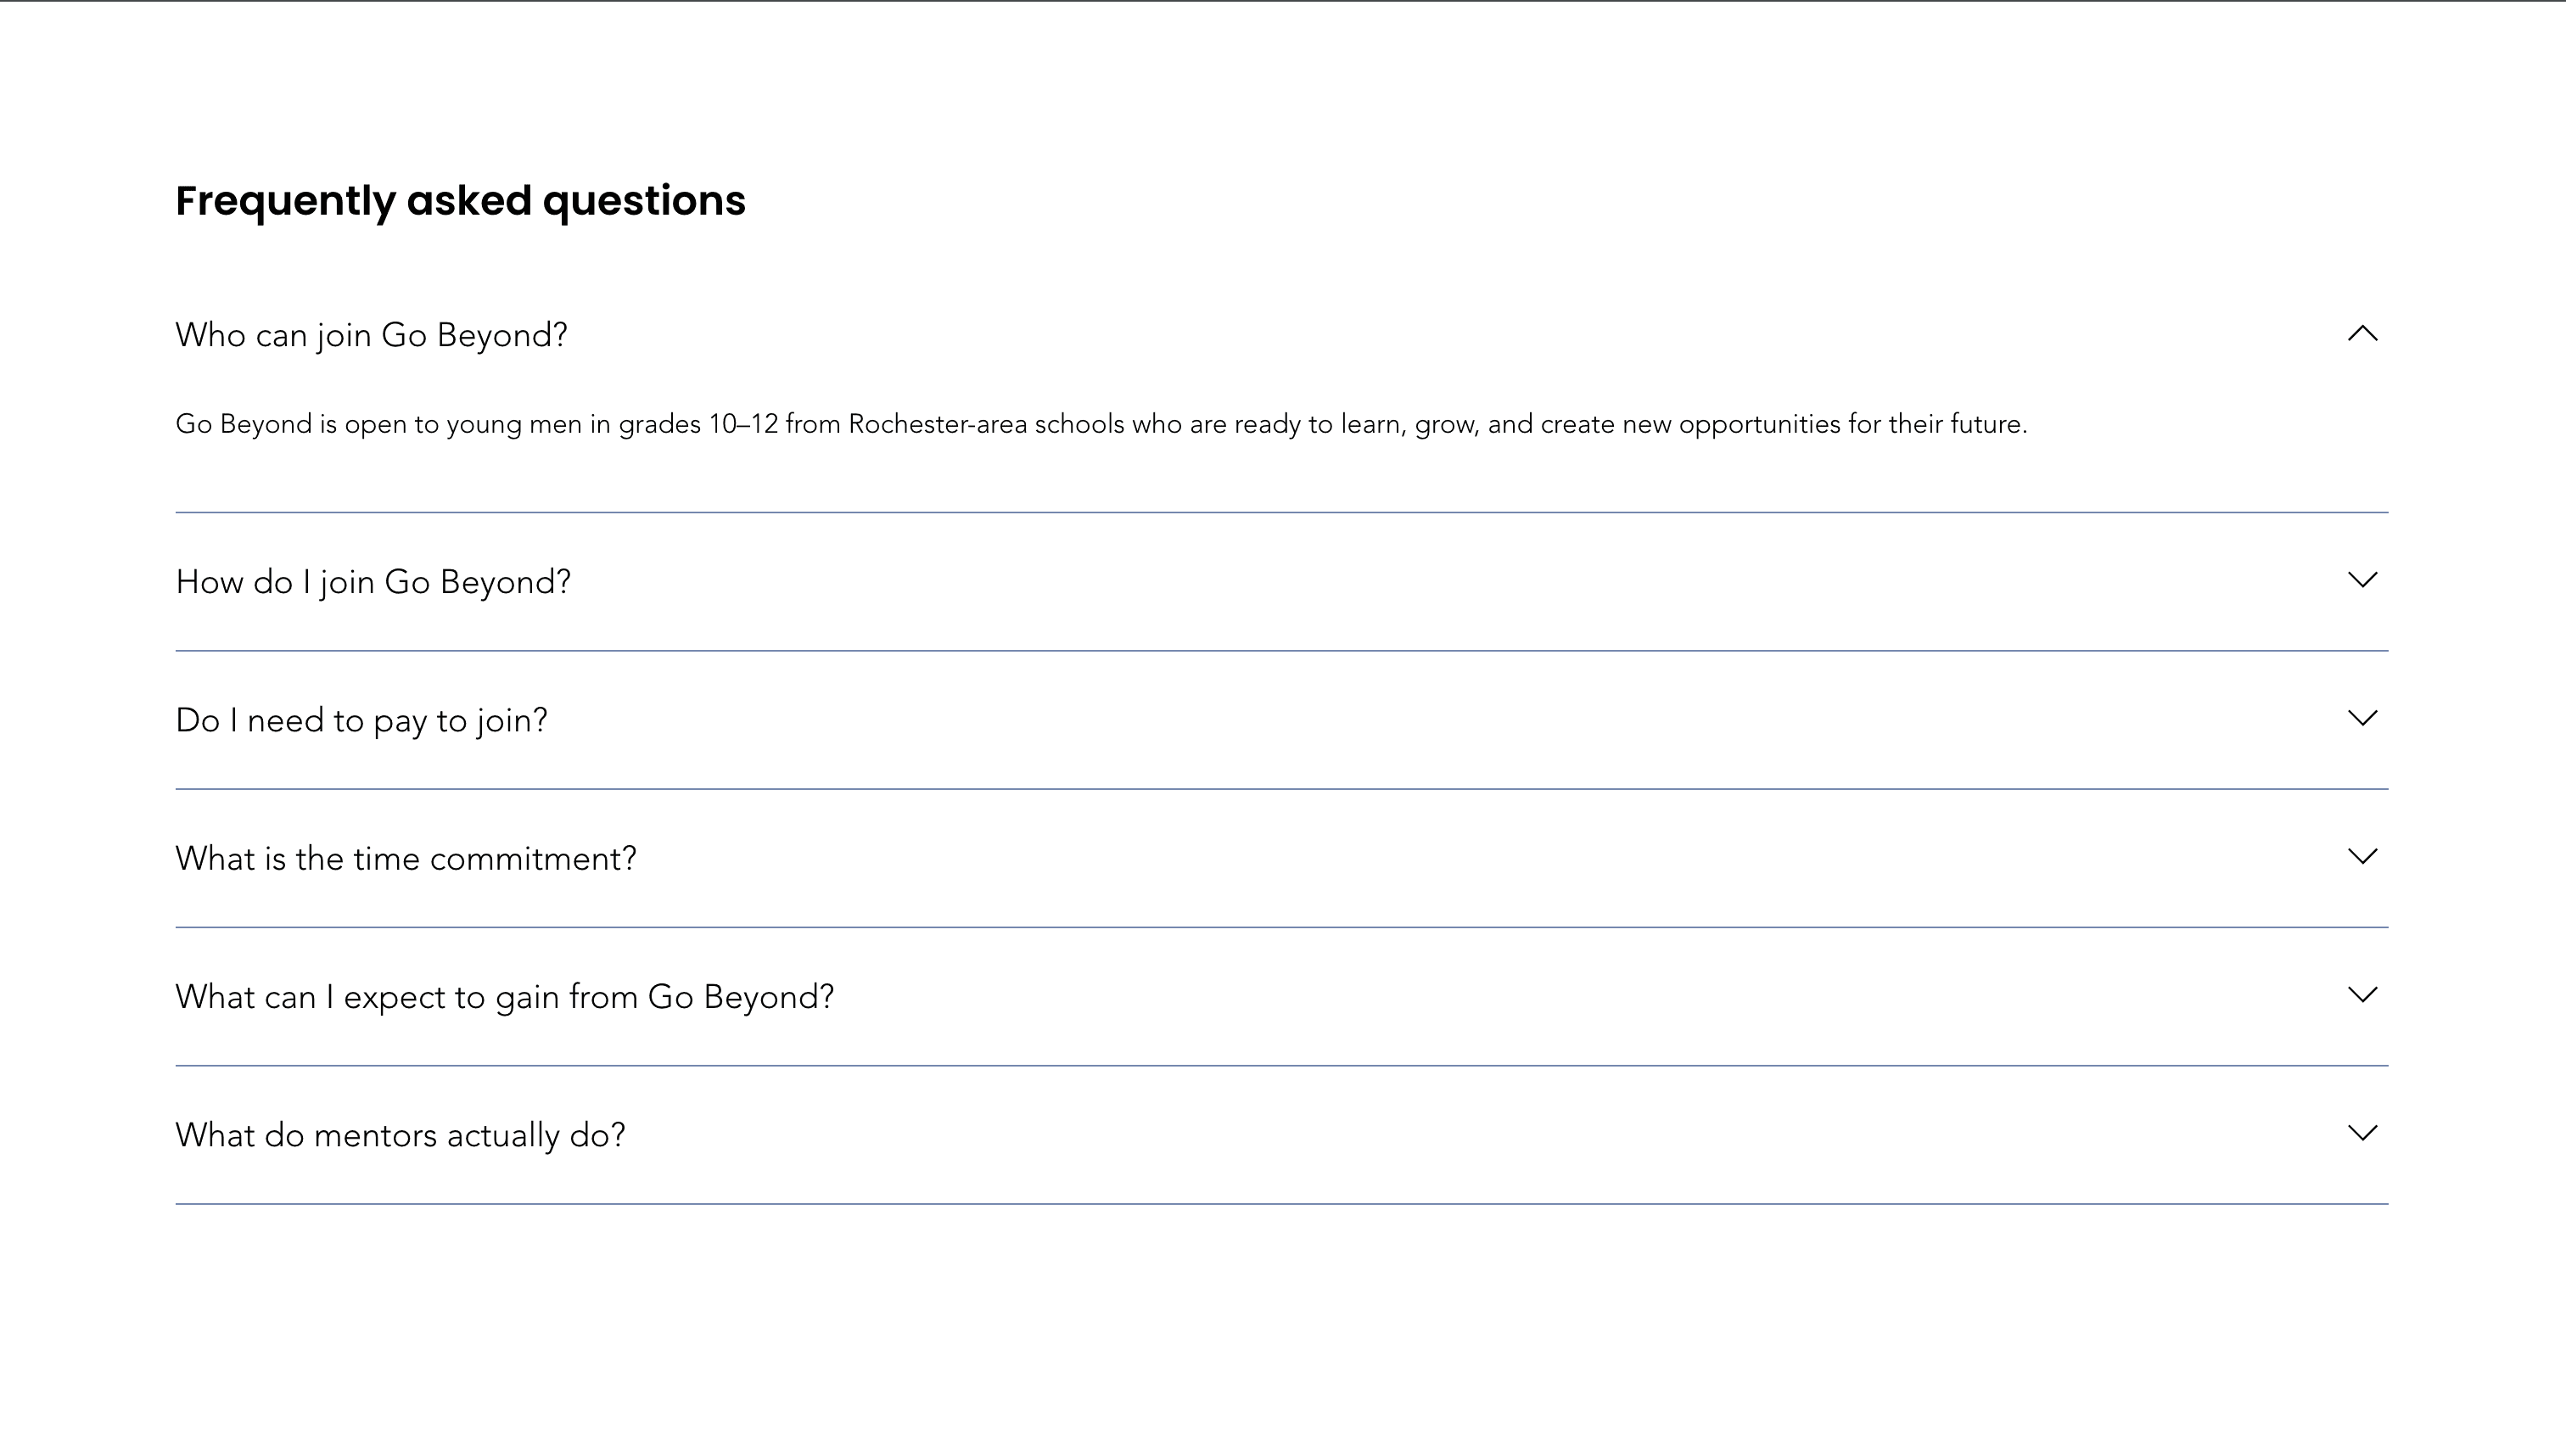Click the down arrow for 'Do I need to pay'
The image size is (2566, 1456).
tap(2361, 718)
